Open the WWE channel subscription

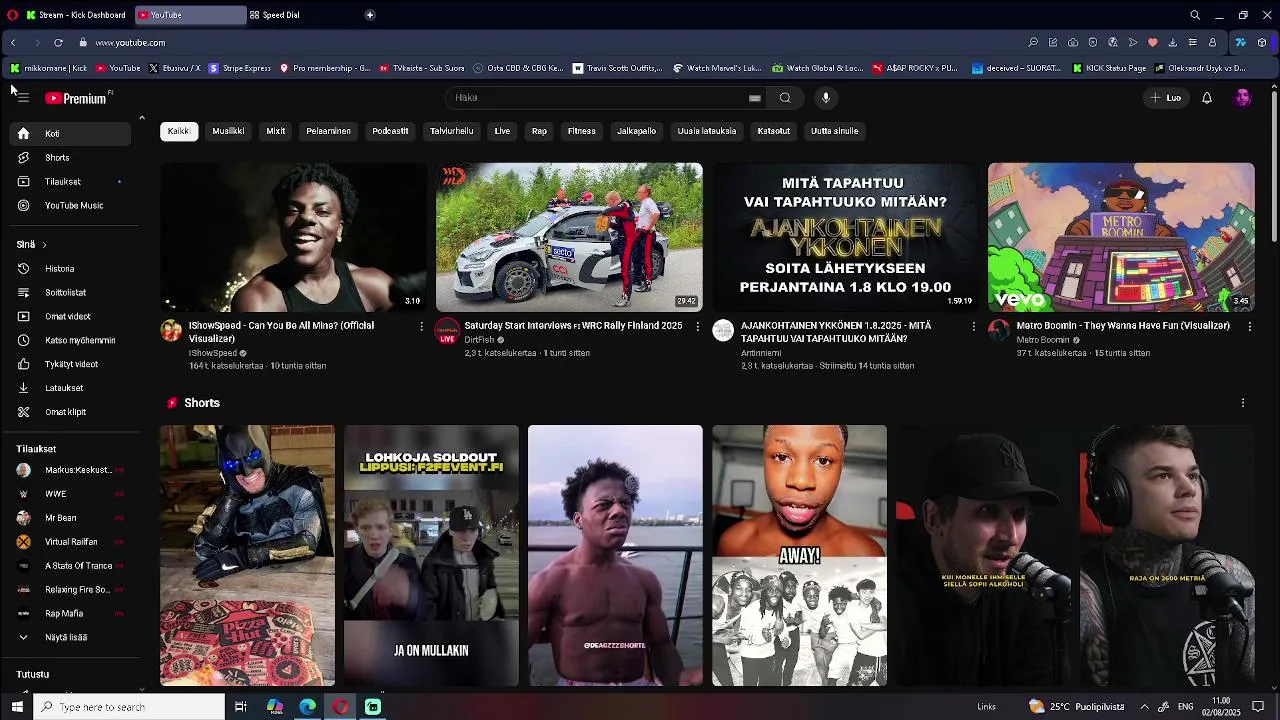[70, 494]
